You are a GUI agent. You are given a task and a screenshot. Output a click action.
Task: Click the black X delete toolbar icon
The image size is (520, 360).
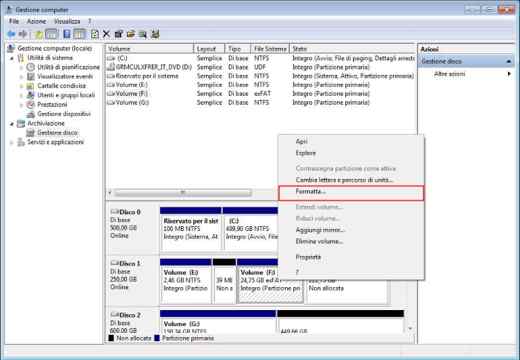point(106,34)
